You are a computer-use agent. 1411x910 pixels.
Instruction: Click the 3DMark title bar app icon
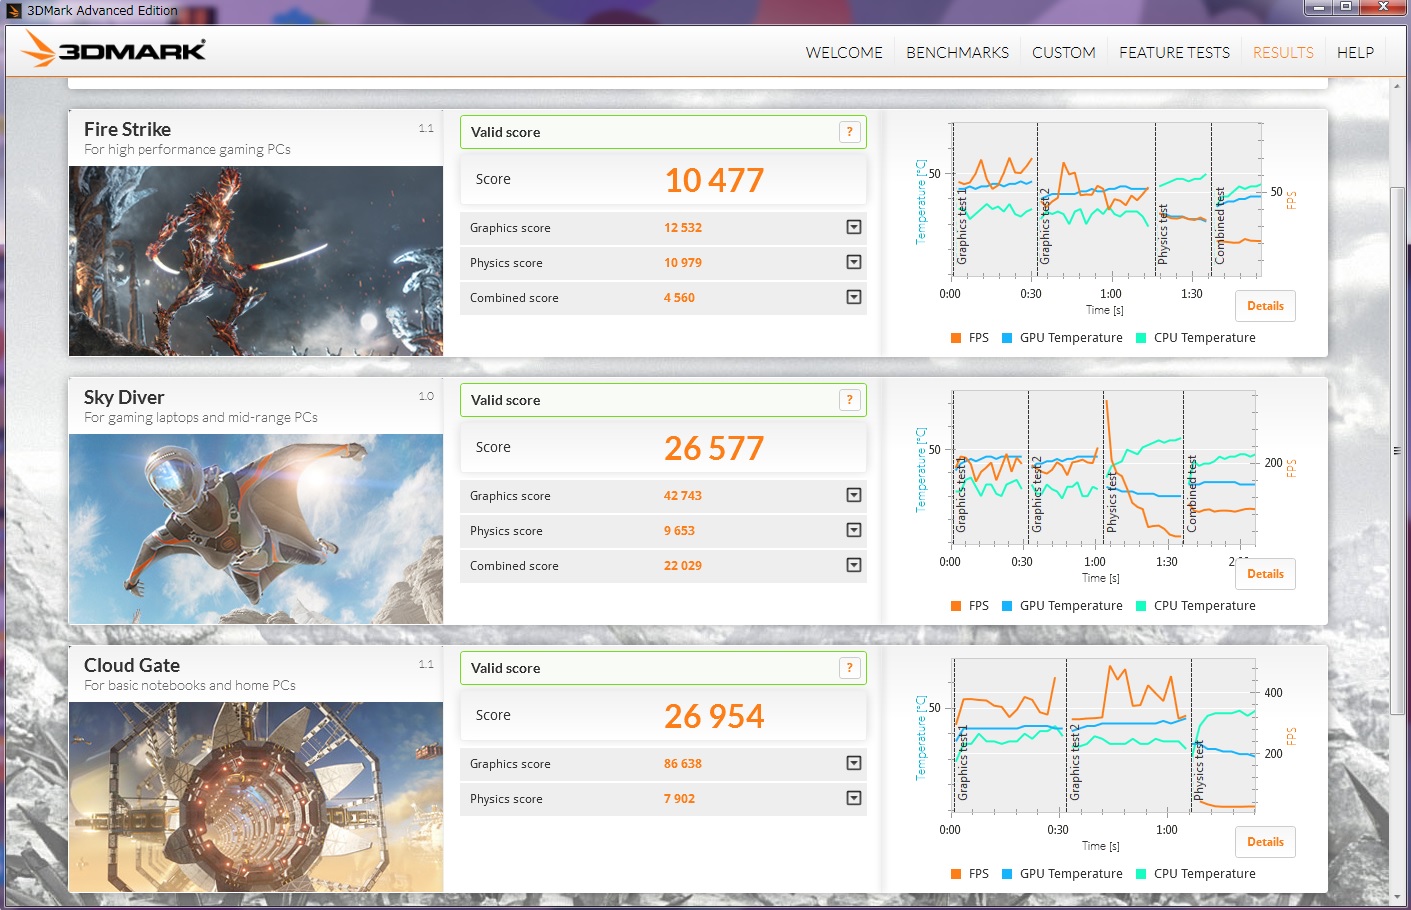tap(14, 10)
